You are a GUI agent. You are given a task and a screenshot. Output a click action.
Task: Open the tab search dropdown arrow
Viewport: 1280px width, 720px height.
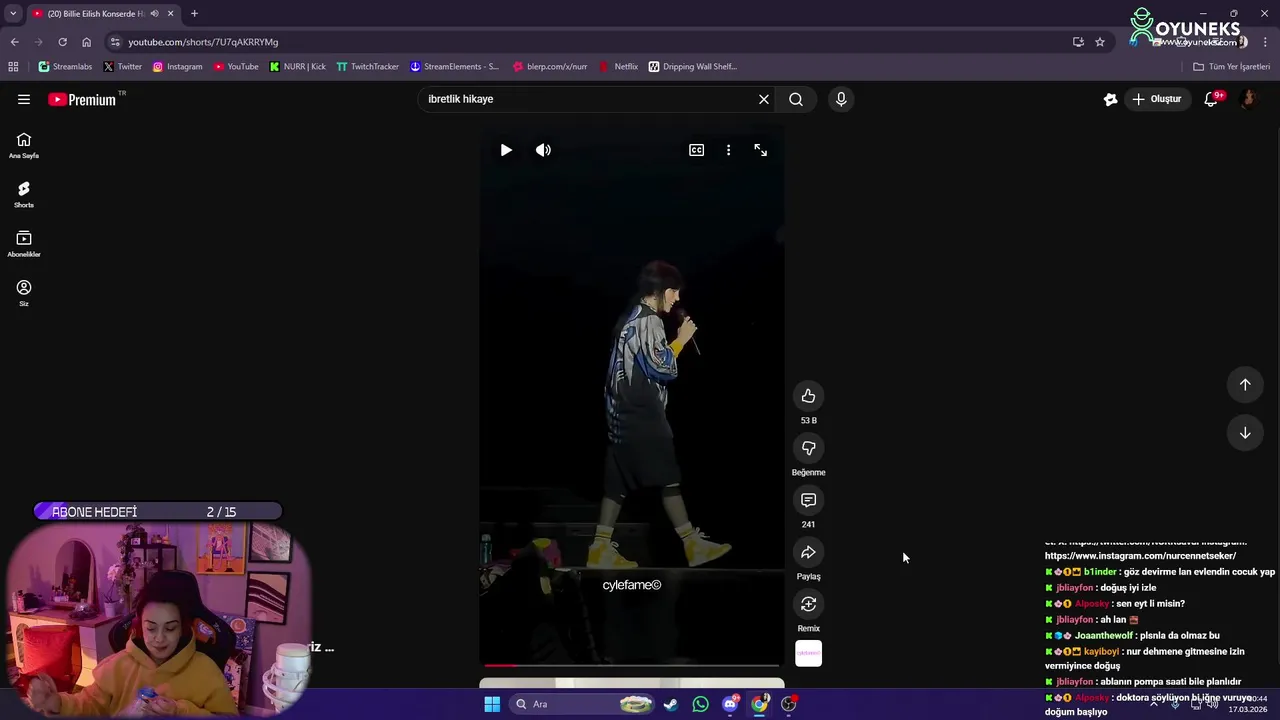point(13,13)
